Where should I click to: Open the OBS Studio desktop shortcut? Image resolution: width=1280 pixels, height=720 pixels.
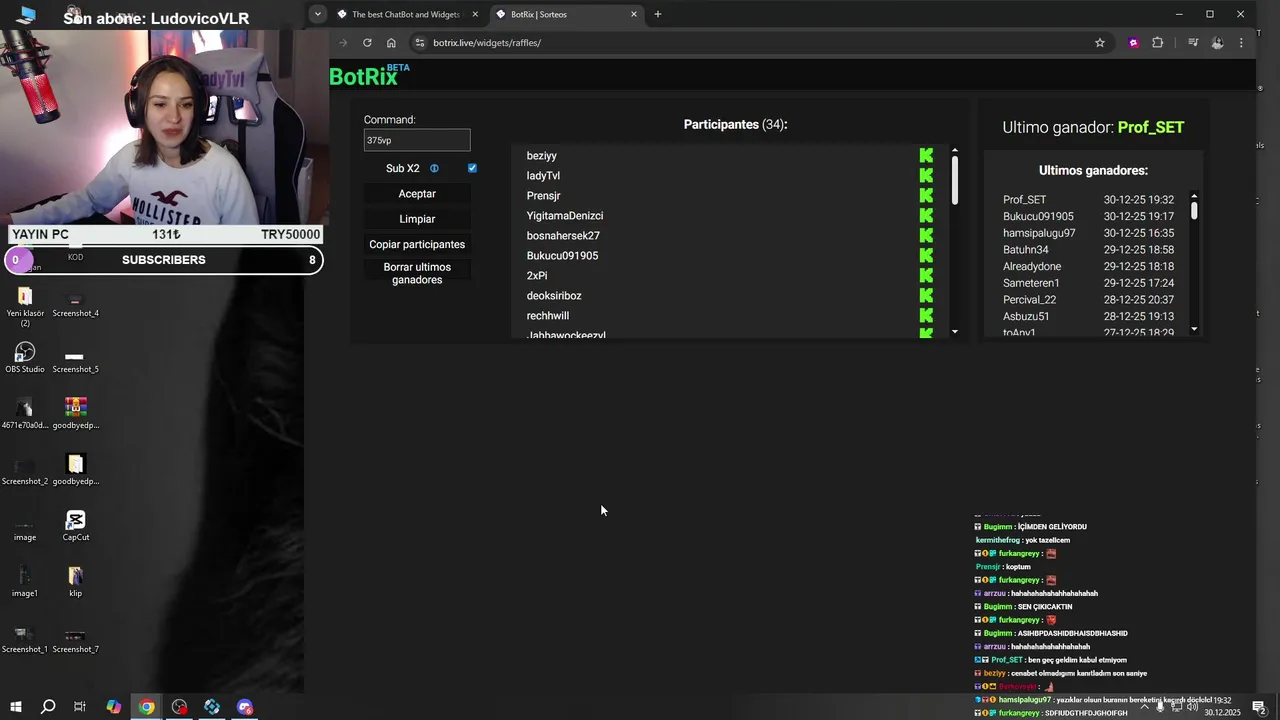tap(25, 357)
